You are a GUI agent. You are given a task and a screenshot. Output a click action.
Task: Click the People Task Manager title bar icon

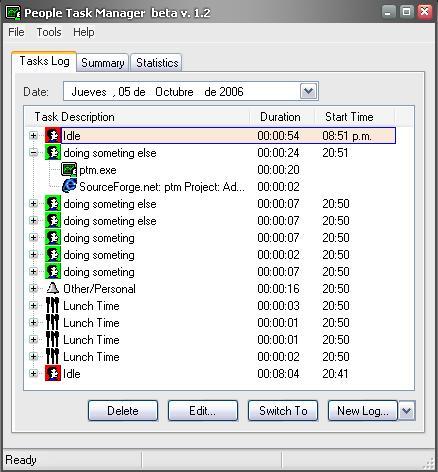[x=13, y=13]
